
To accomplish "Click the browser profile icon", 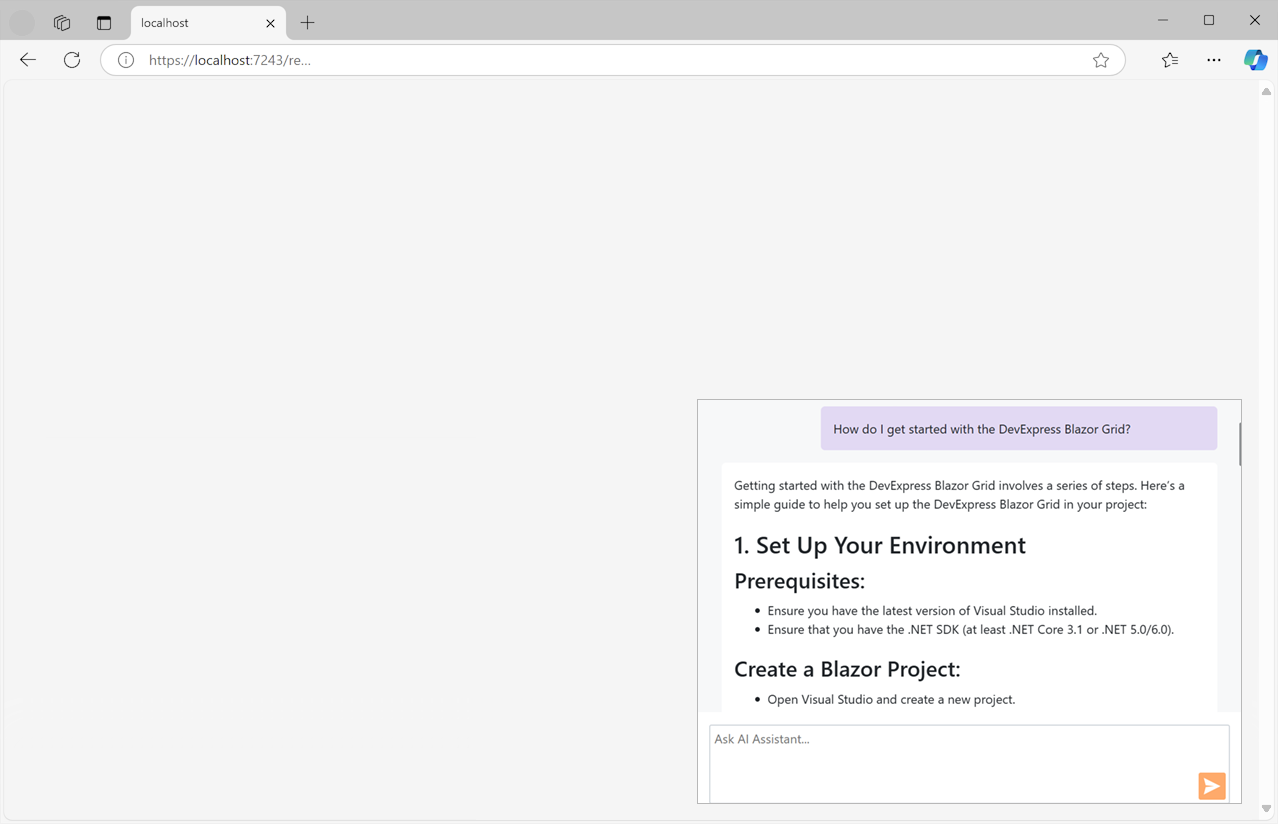I will click(20, 22).
